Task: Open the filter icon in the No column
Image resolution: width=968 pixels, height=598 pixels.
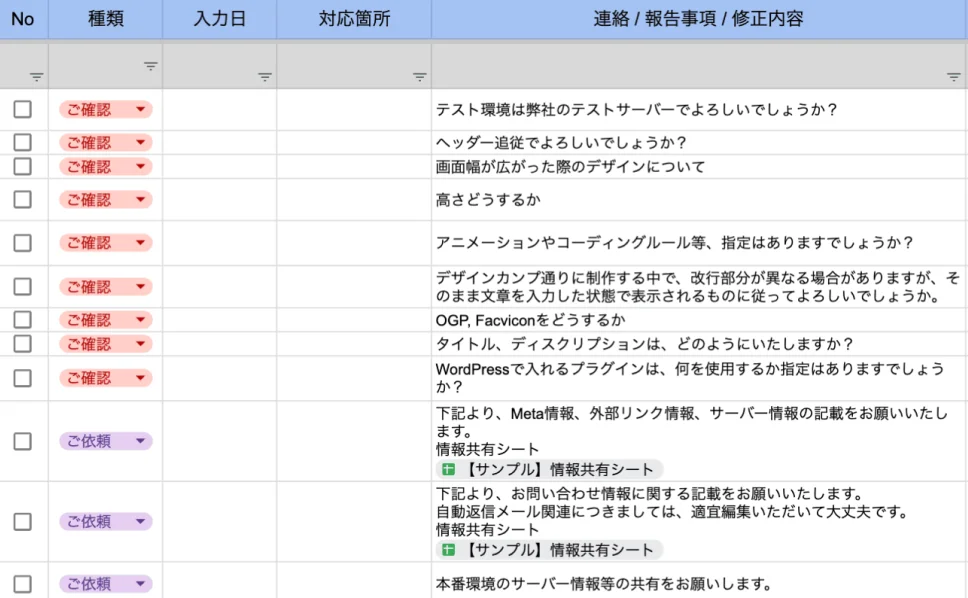Action: (36, 77)
